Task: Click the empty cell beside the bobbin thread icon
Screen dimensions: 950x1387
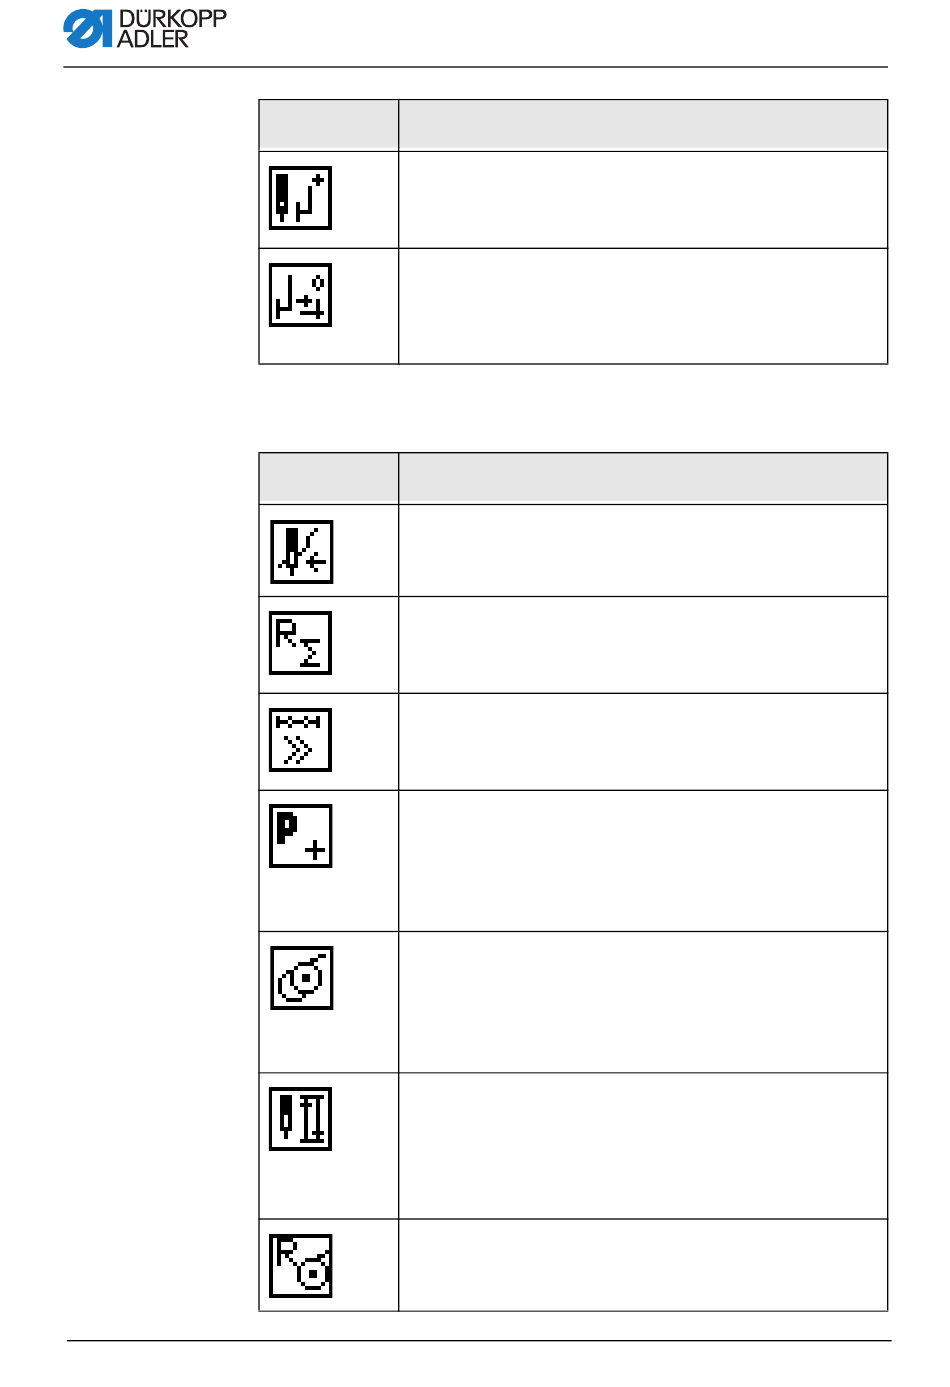Action: [x=643, y=1003]
